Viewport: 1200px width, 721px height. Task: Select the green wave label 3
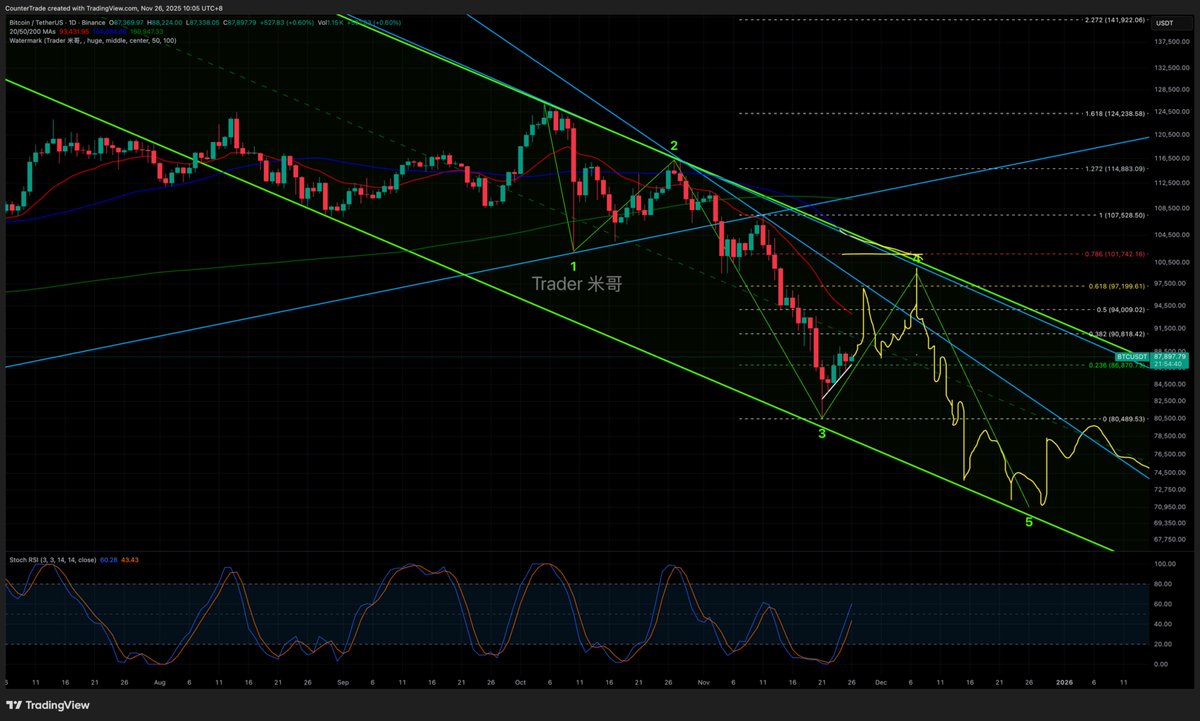822,434
